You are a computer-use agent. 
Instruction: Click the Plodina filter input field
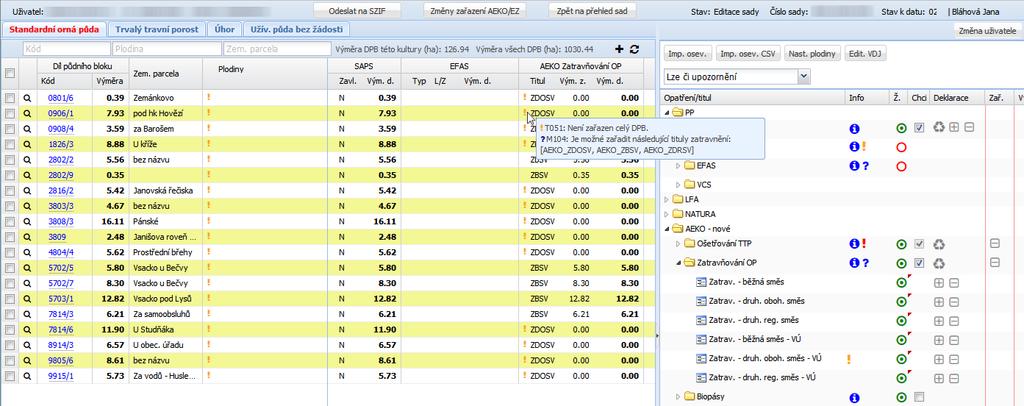pos(167,49)
